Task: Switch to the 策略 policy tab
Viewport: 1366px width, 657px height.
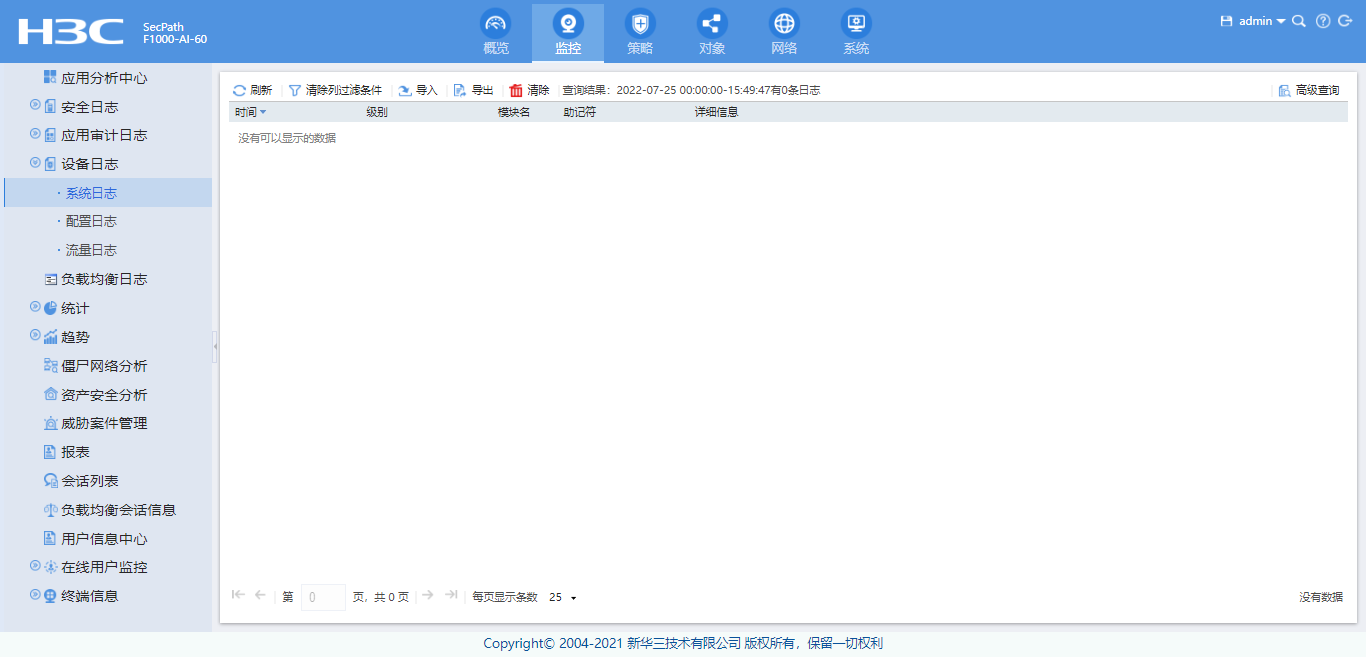Action: coord(640,32)
